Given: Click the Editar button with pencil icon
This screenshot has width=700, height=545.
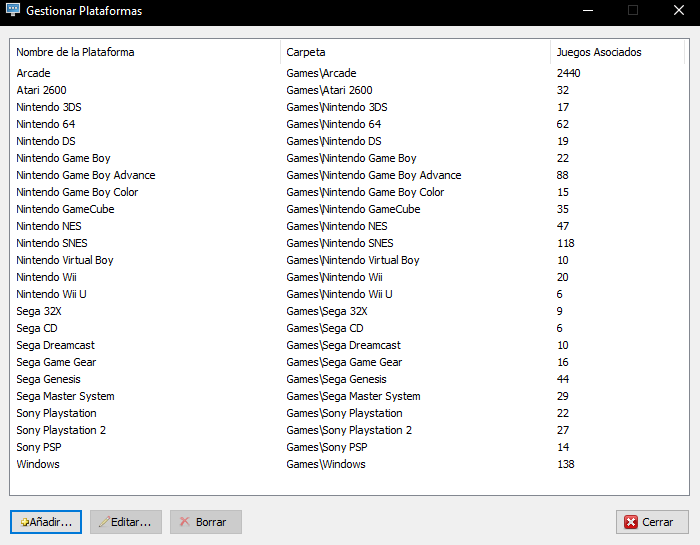Looking at the screenshot, I should pos(125,522).
